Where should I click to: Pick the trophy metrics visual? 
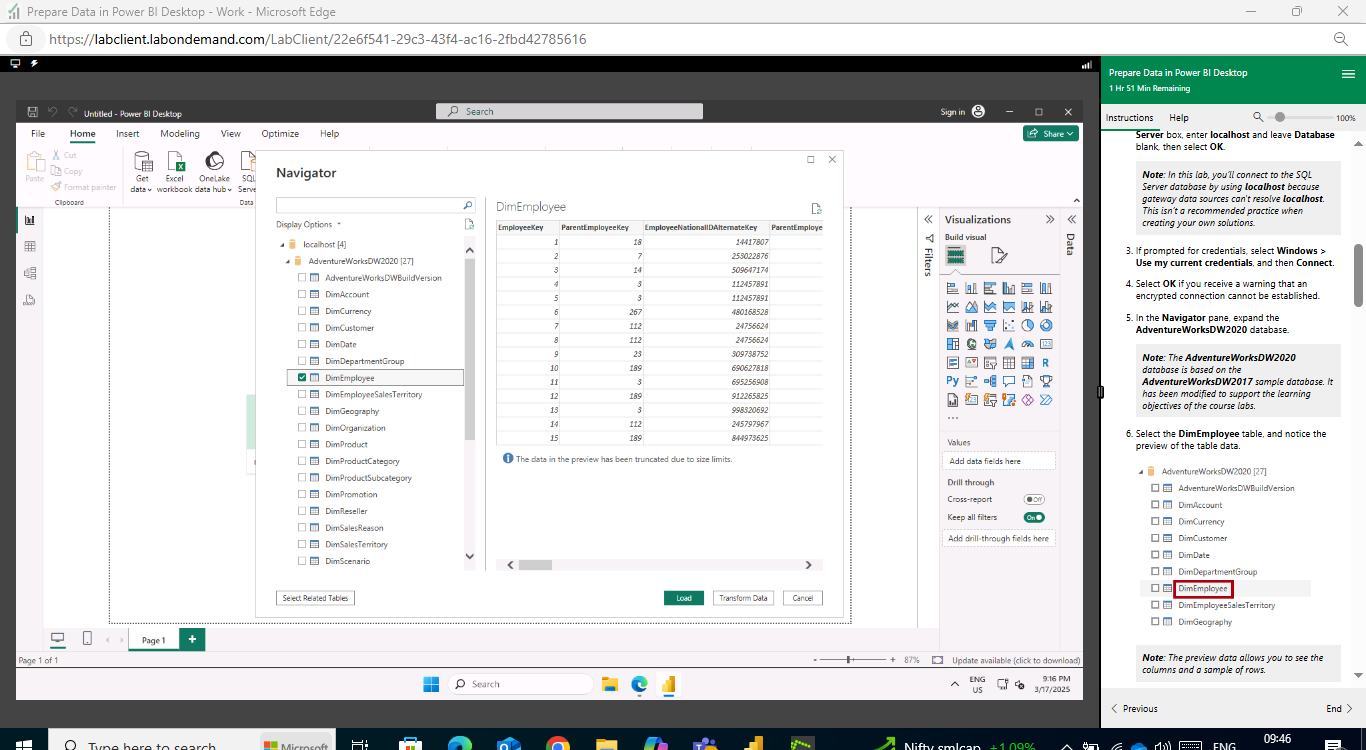point(1046,381)
